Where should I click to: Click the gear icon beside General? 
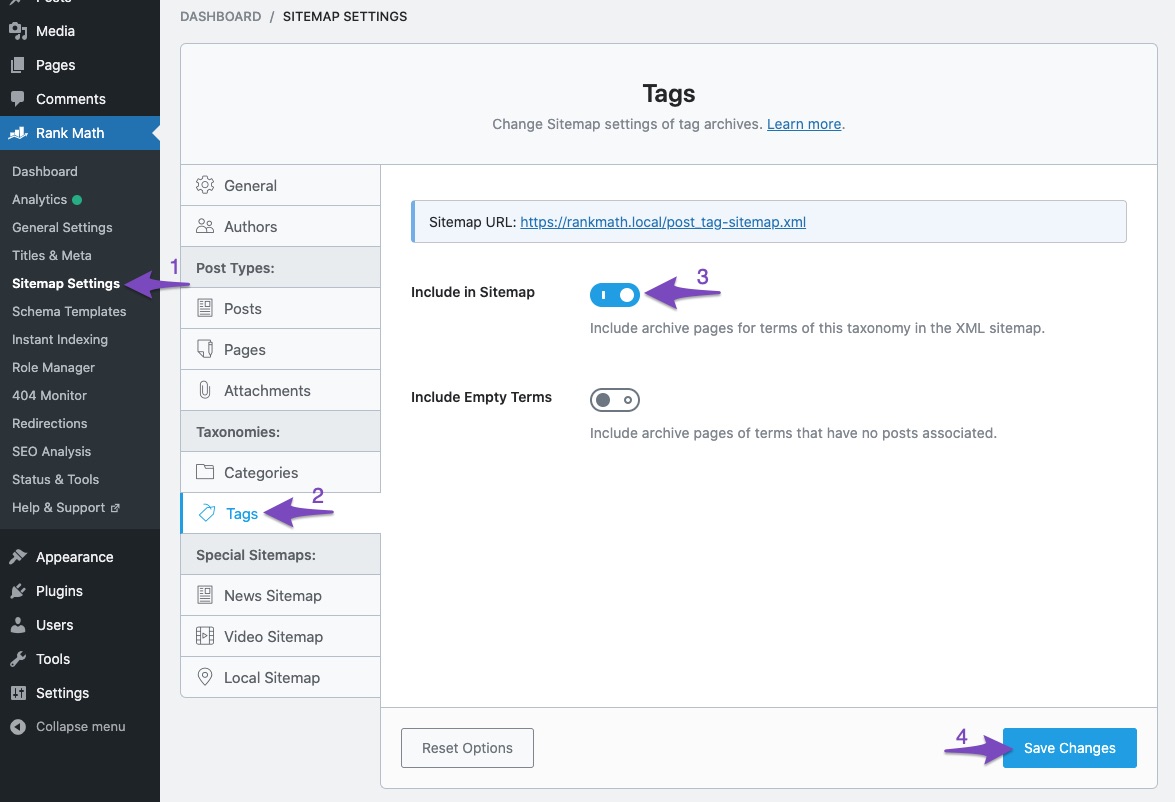point(205,185)
